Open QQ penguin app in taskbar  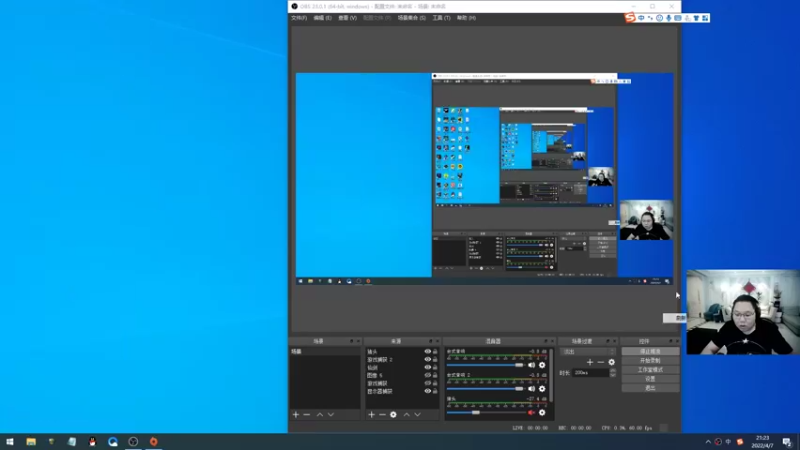click(x=92, y=442)
